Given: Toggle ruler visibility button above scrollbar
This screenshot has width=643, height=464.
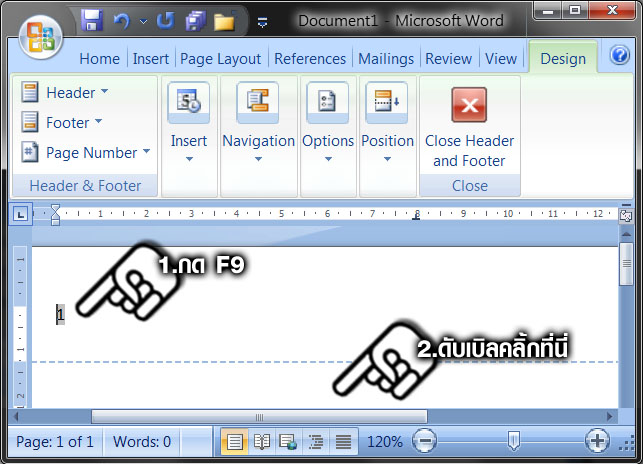Looking at the screenshot, I should tap(626, 214).
